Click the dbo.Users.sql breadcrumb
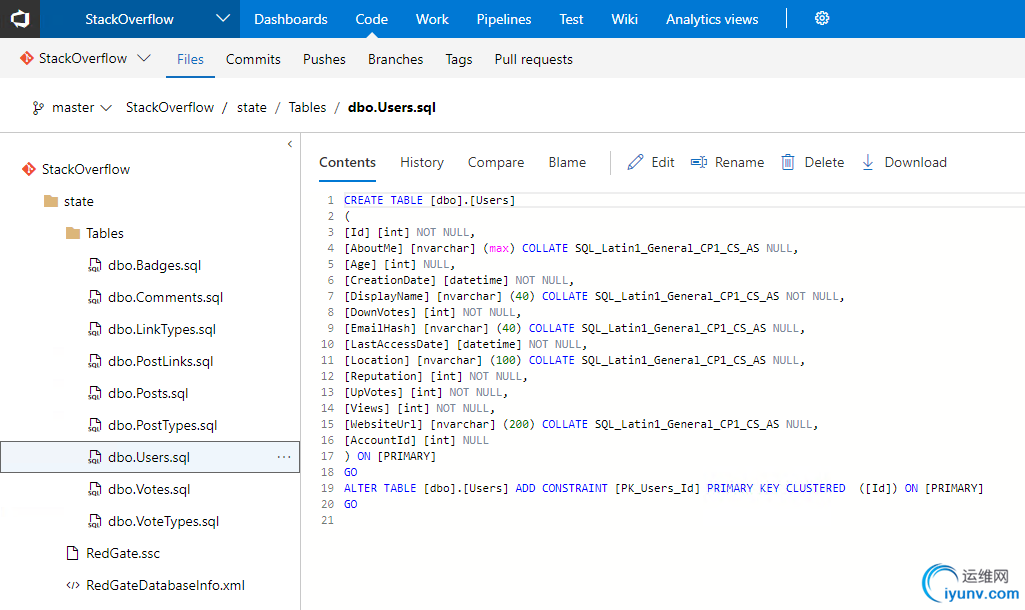Screen dimensions: 1025x610 click(x=392, y=107)
